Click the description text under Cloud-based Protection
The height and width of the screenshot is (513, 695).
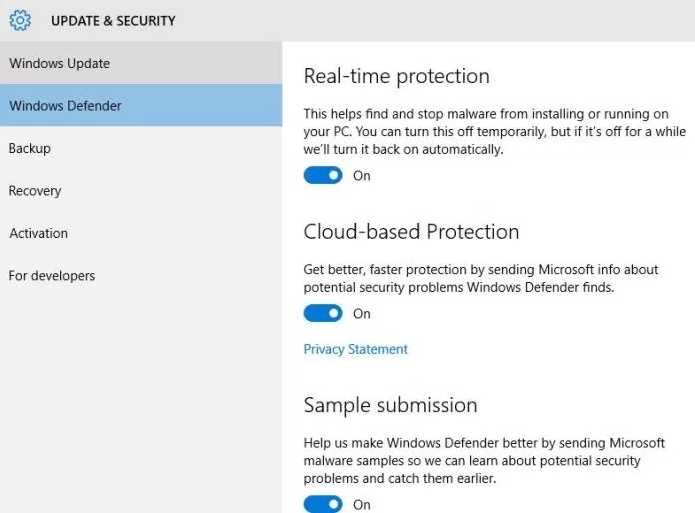481,278
